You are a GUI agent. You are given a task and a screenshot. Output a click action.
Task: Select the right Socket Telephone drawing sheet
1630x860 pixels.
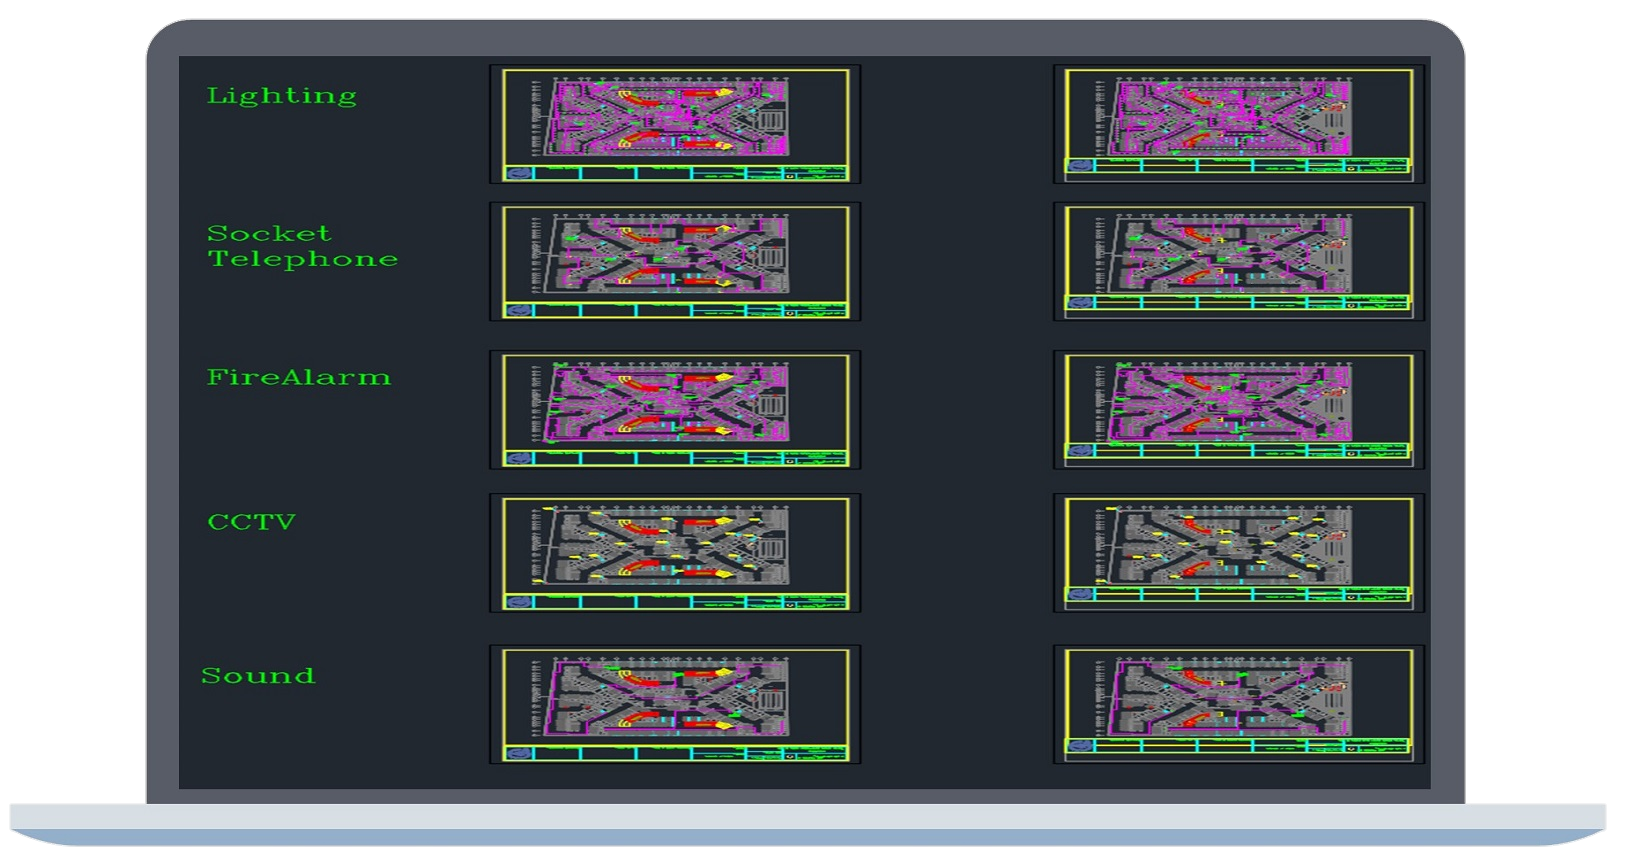[x=1238, y=261]
